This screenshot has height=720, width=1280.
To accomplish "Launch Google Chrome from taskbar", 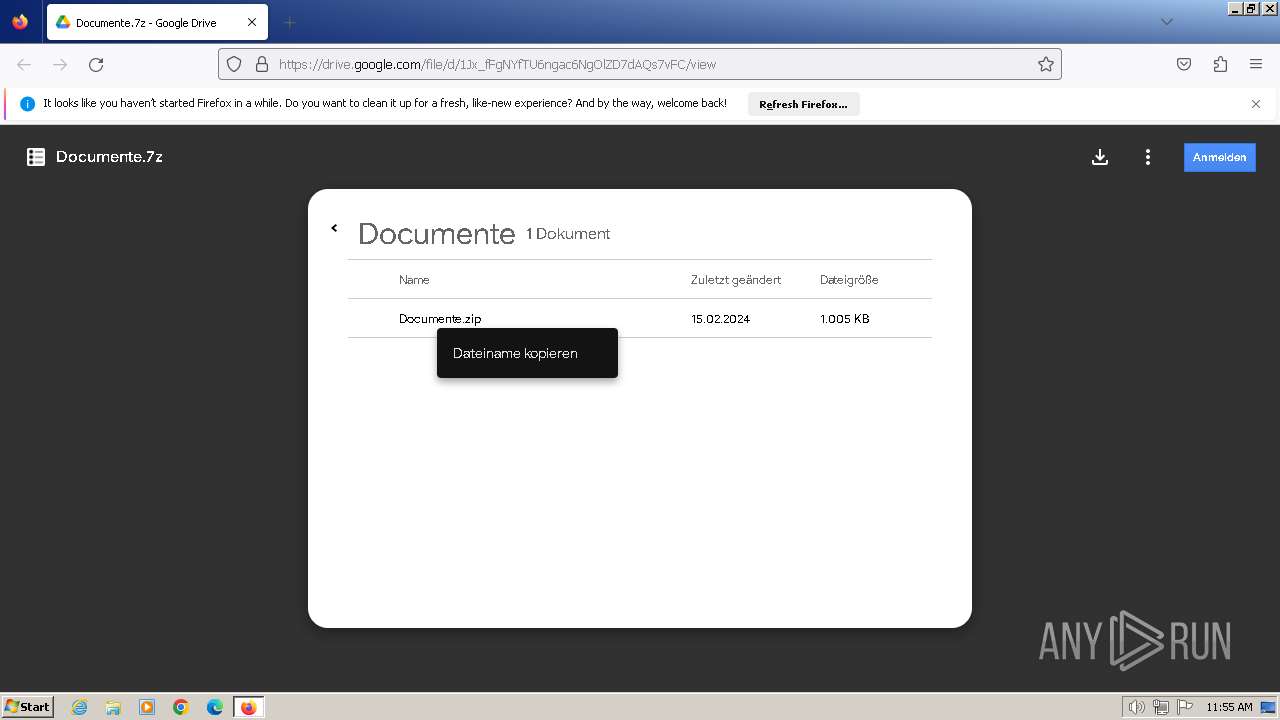I will point(181,707).
